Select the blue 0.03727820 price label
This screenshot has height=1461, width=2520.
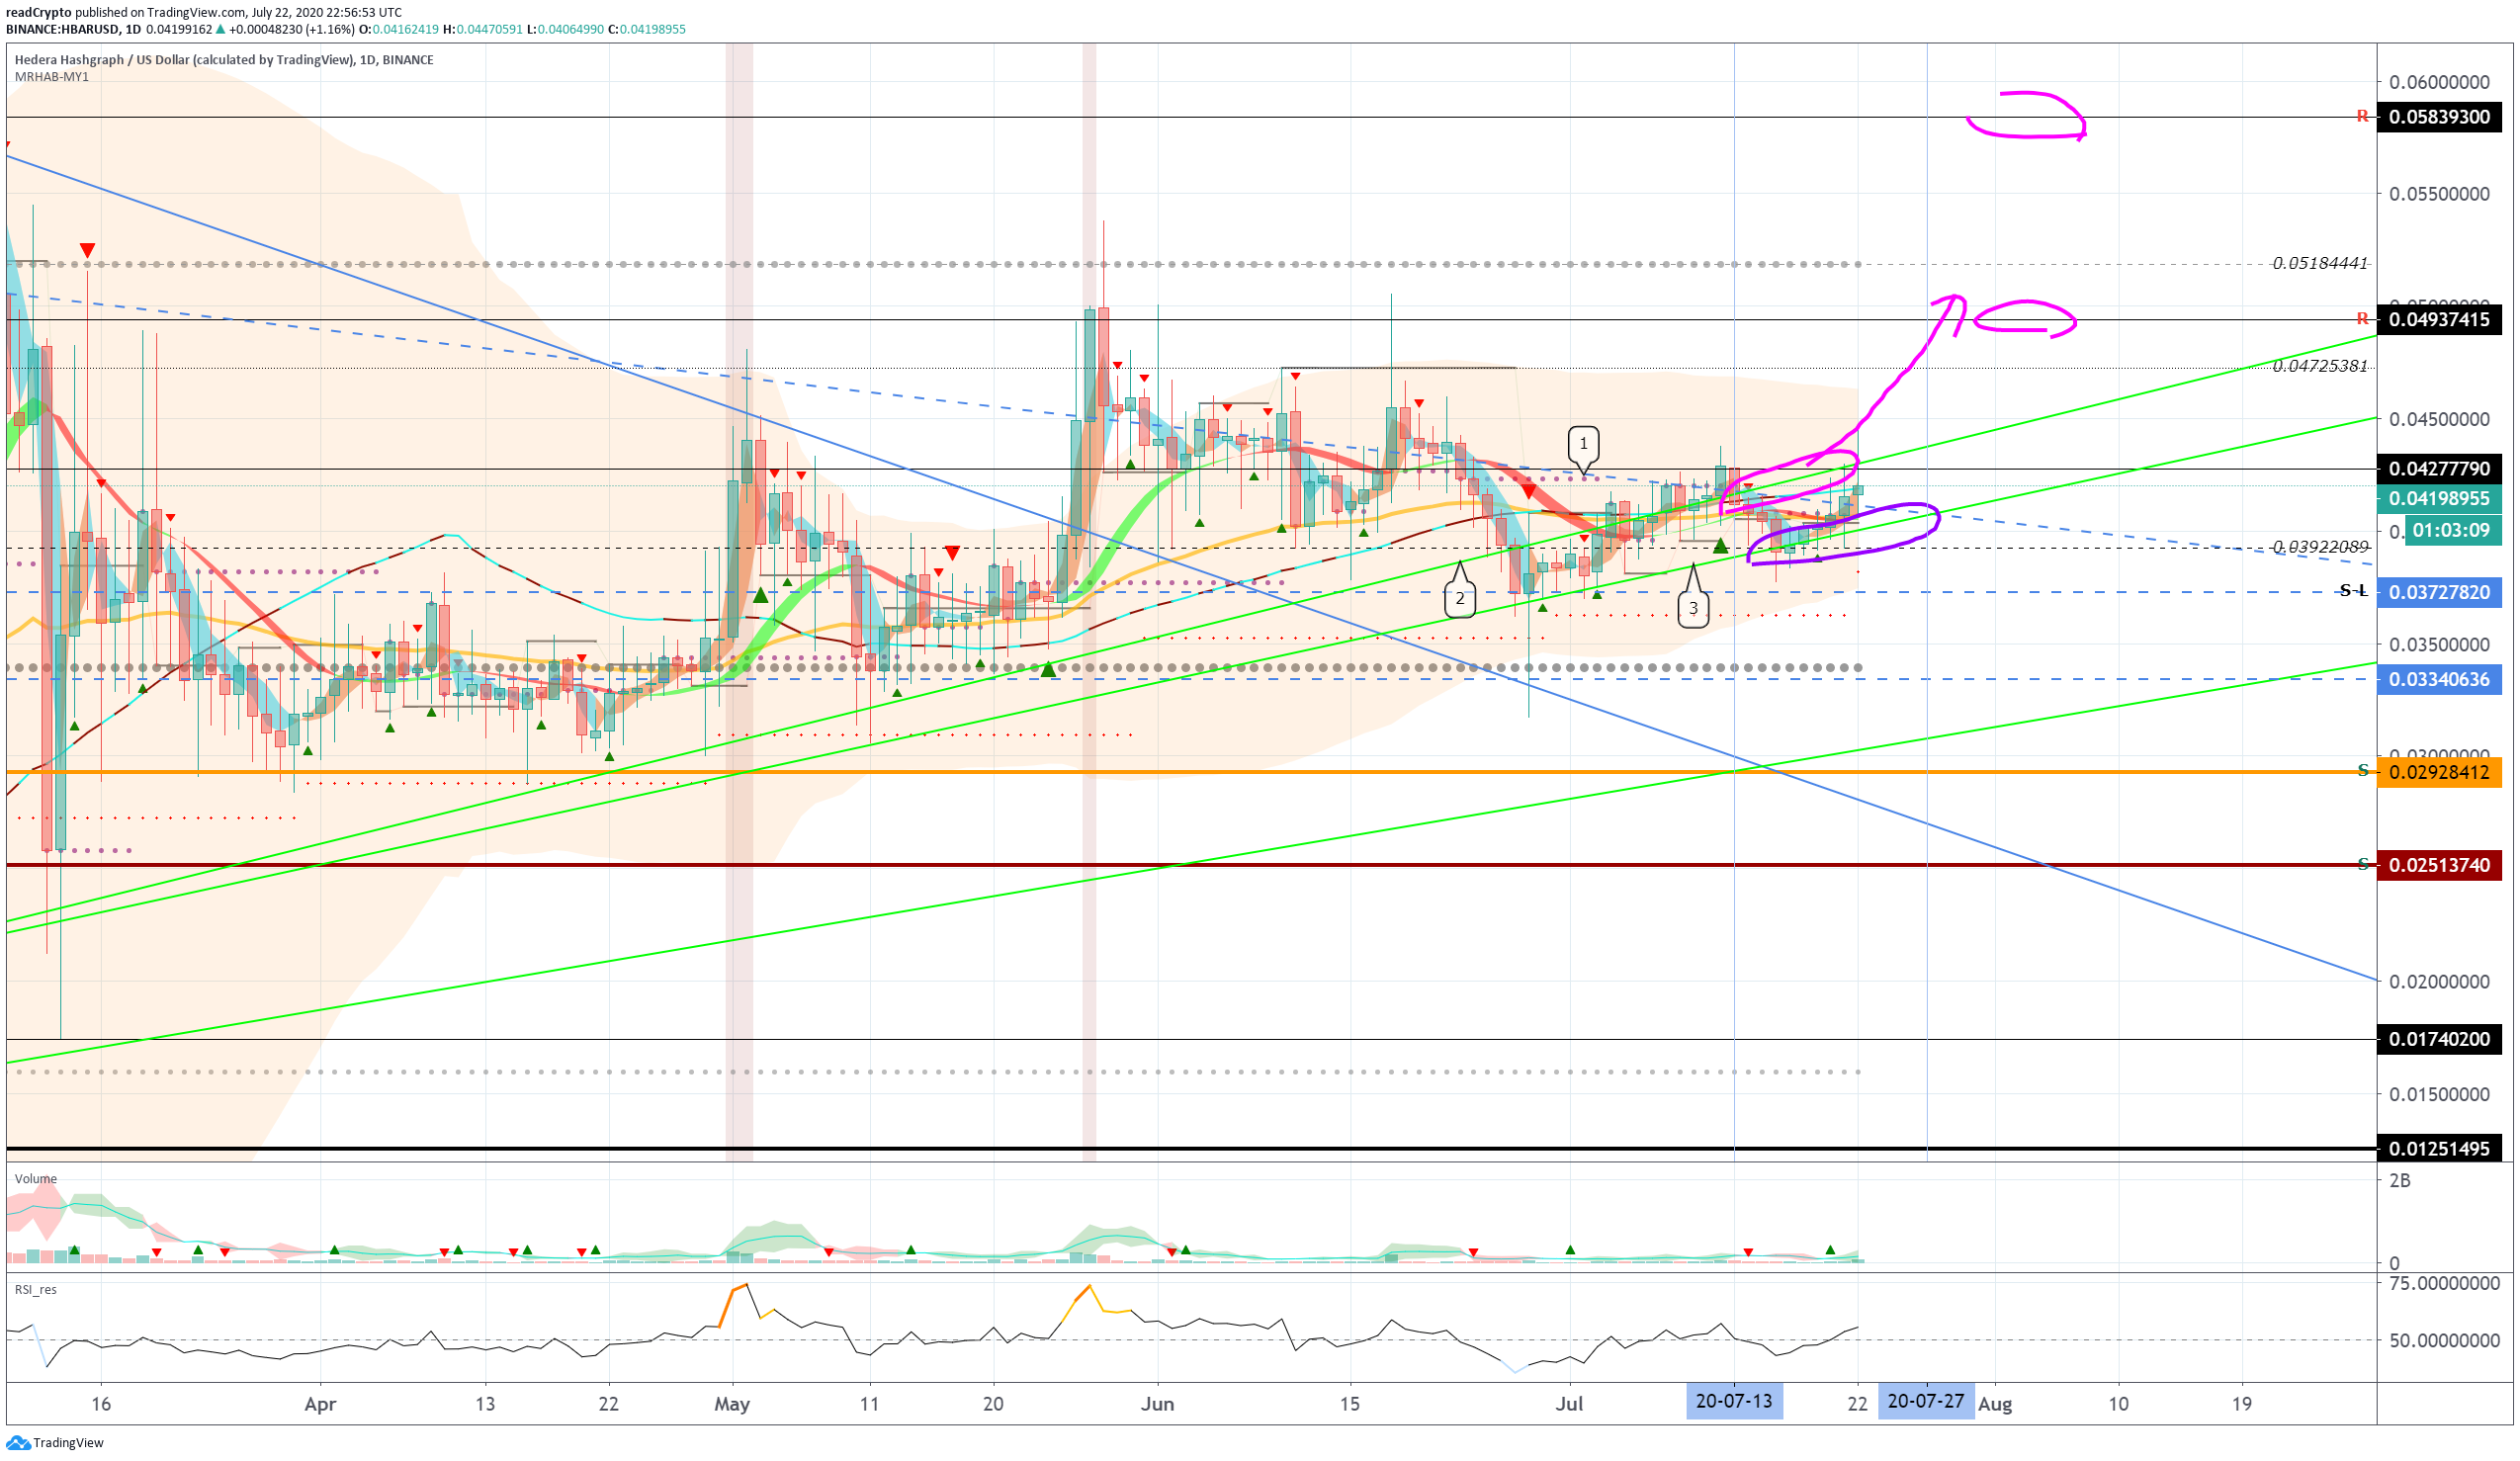click(2439, 593)
